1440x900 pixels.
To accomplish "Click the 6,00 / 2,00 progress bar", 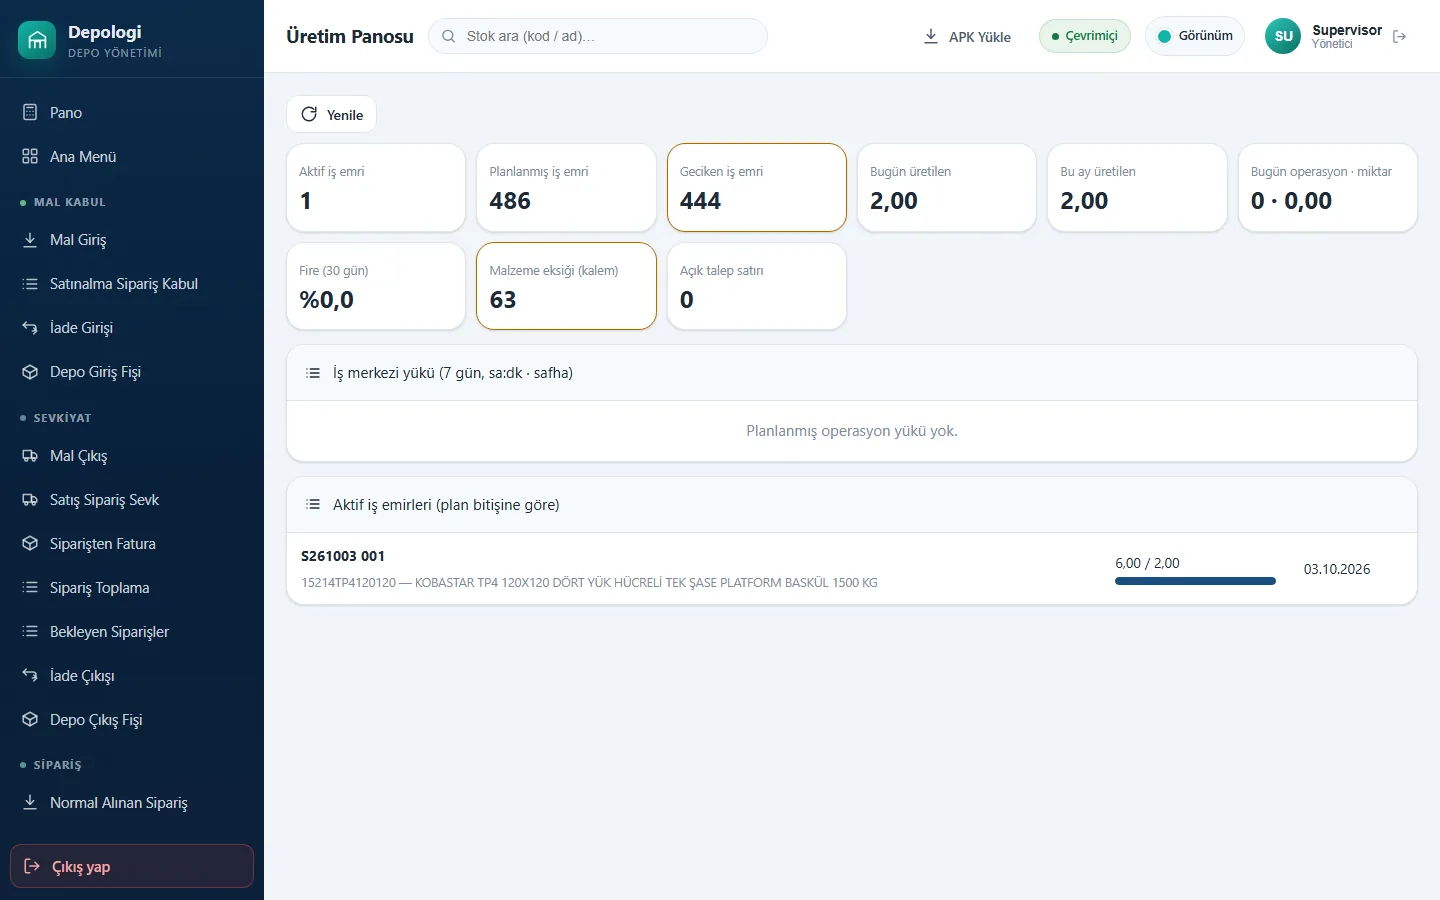I will [x=1195, y=581].
